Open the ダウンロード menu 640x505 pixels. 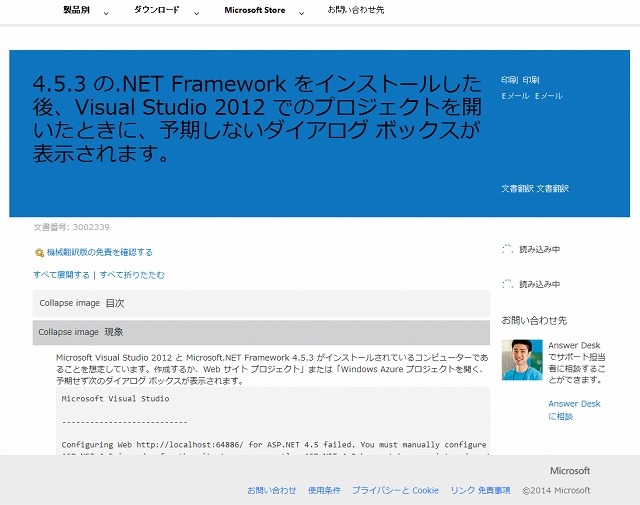click(x=157, y=10)
